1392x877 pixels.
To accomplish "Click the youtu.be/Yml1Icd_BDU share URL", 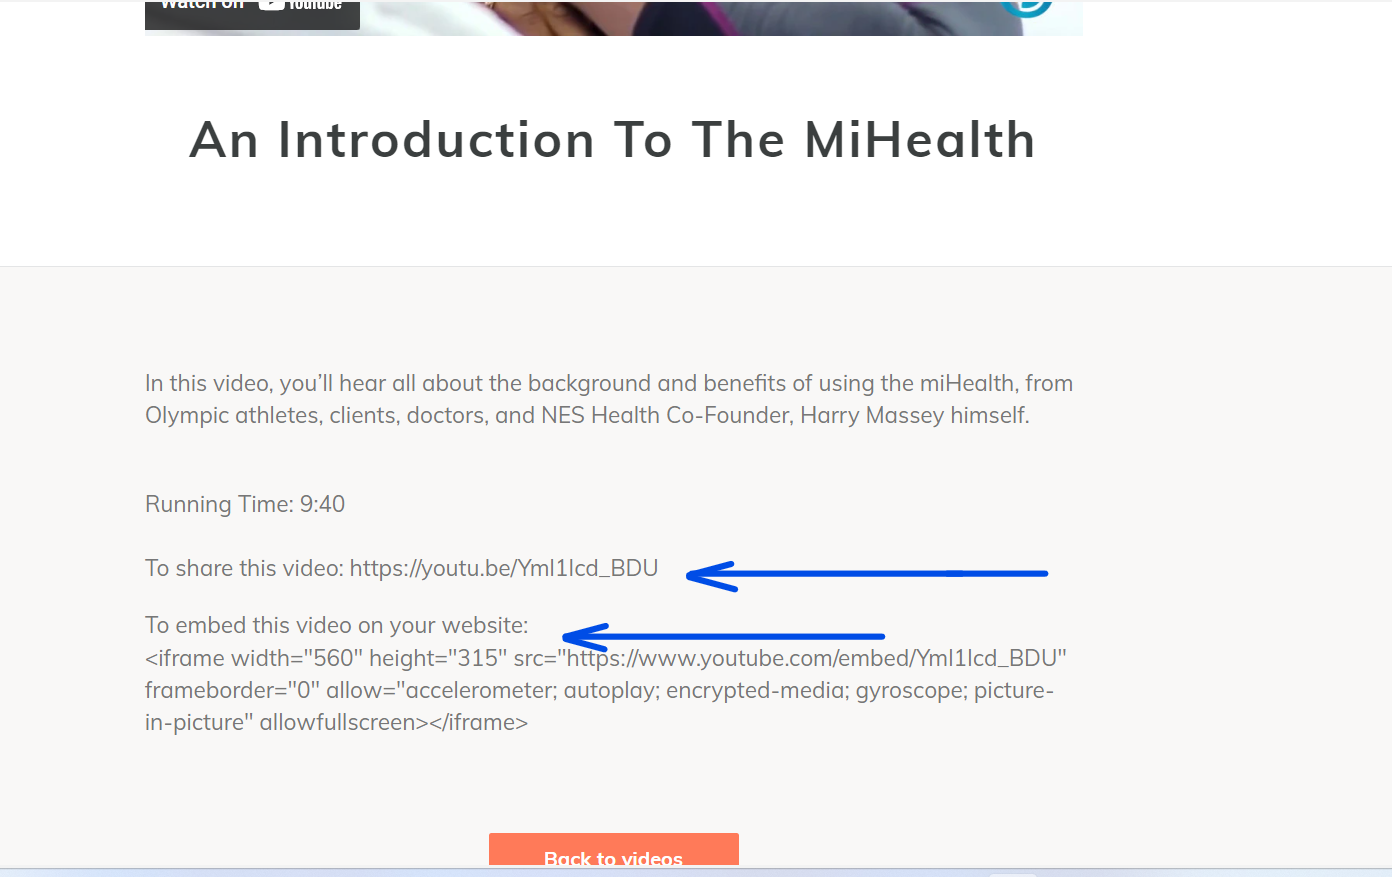I will click(504, 568).
